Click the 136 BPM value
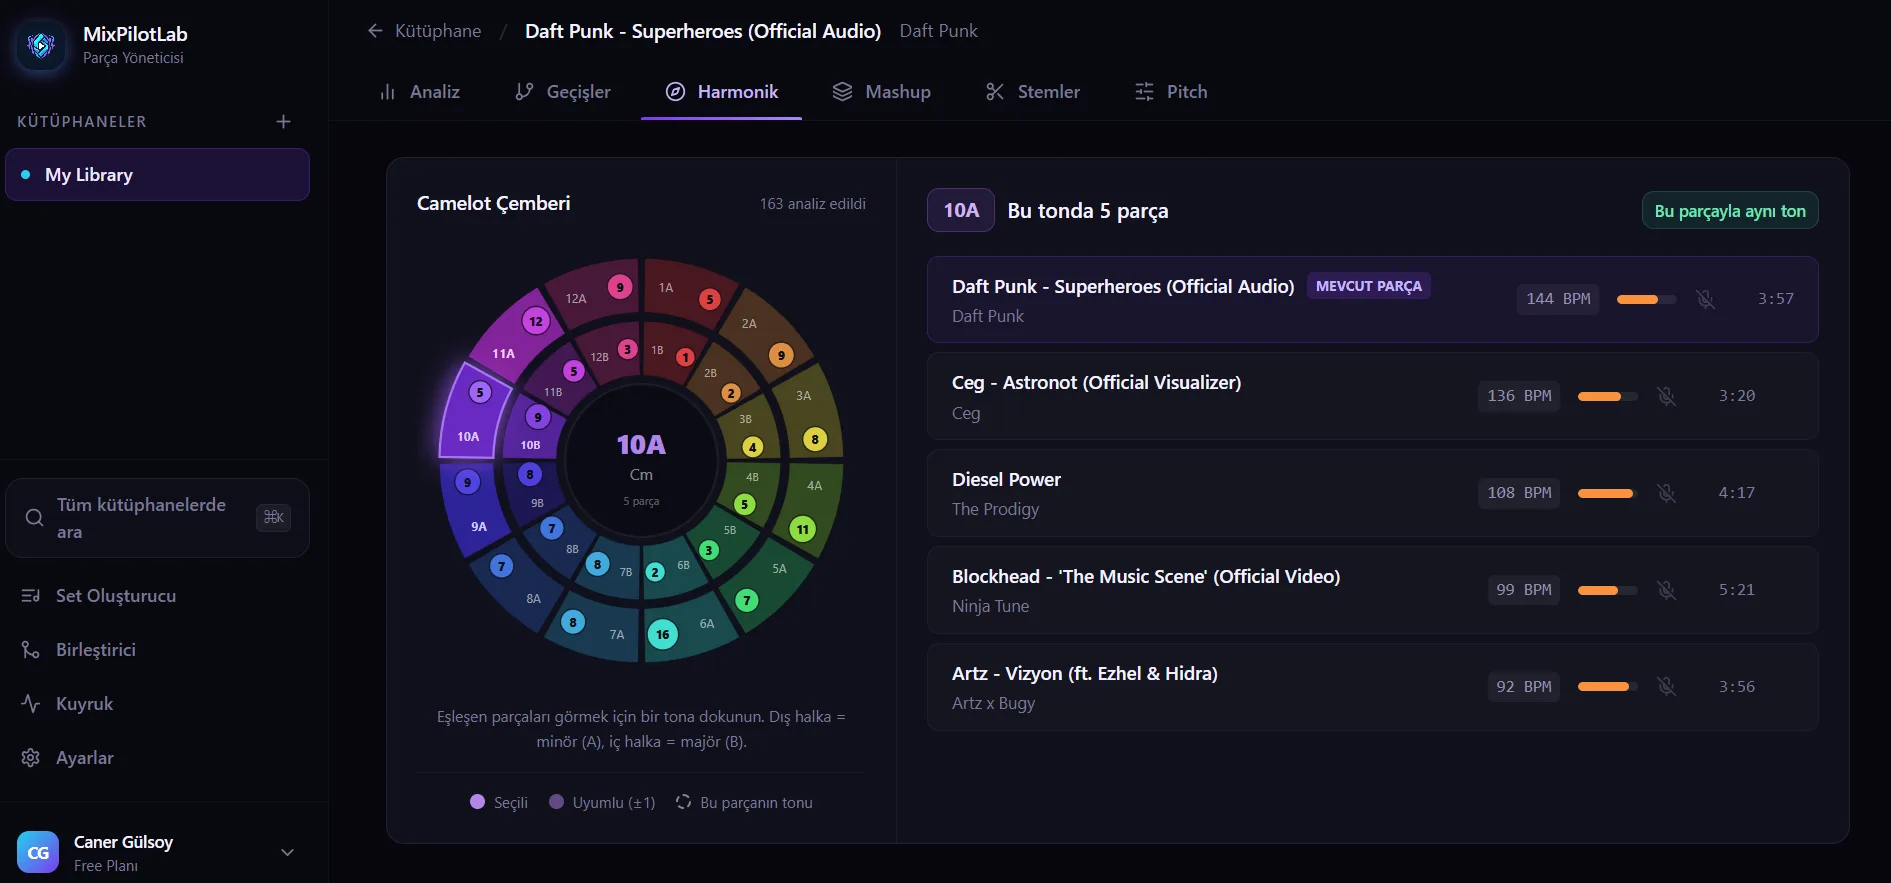This screenshot has width=1891, height=883. [x=1519, y=396]
